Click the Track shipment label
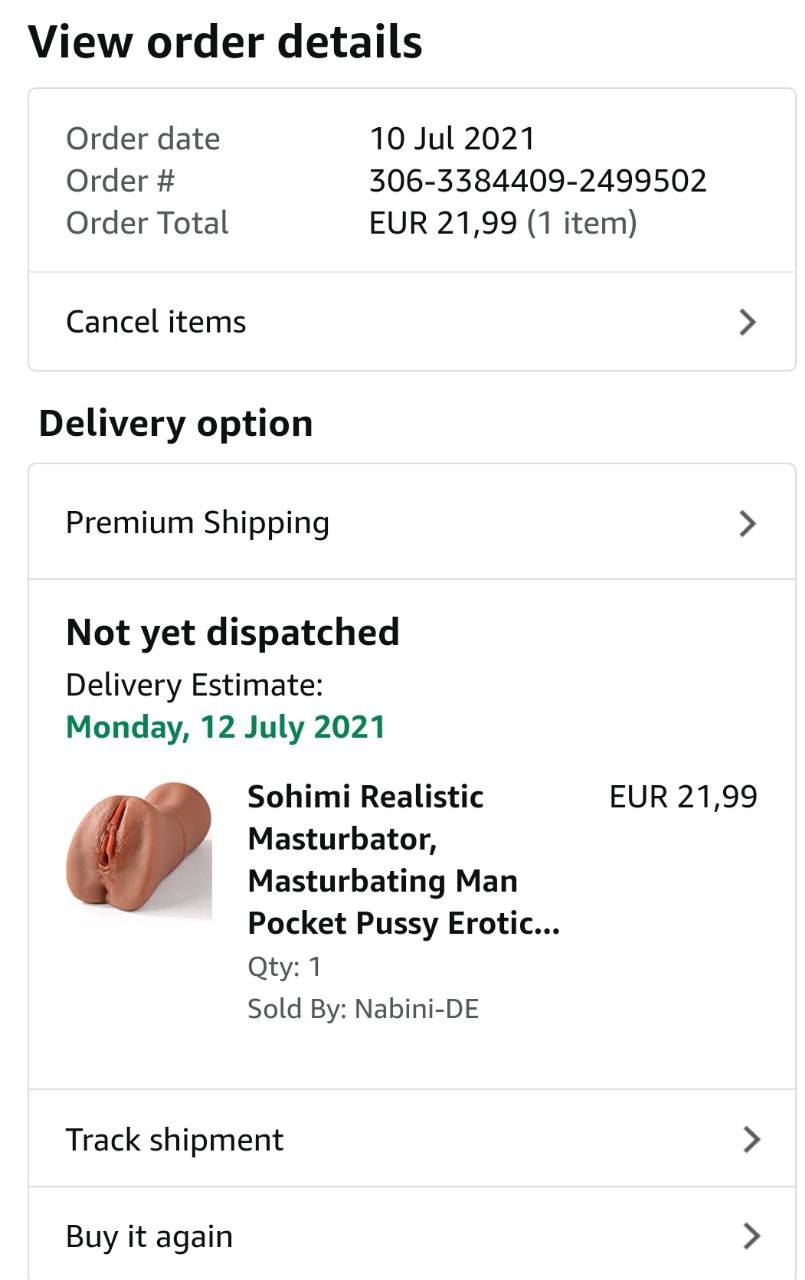The image size is (805, 1280). [x=175, y=1140]
